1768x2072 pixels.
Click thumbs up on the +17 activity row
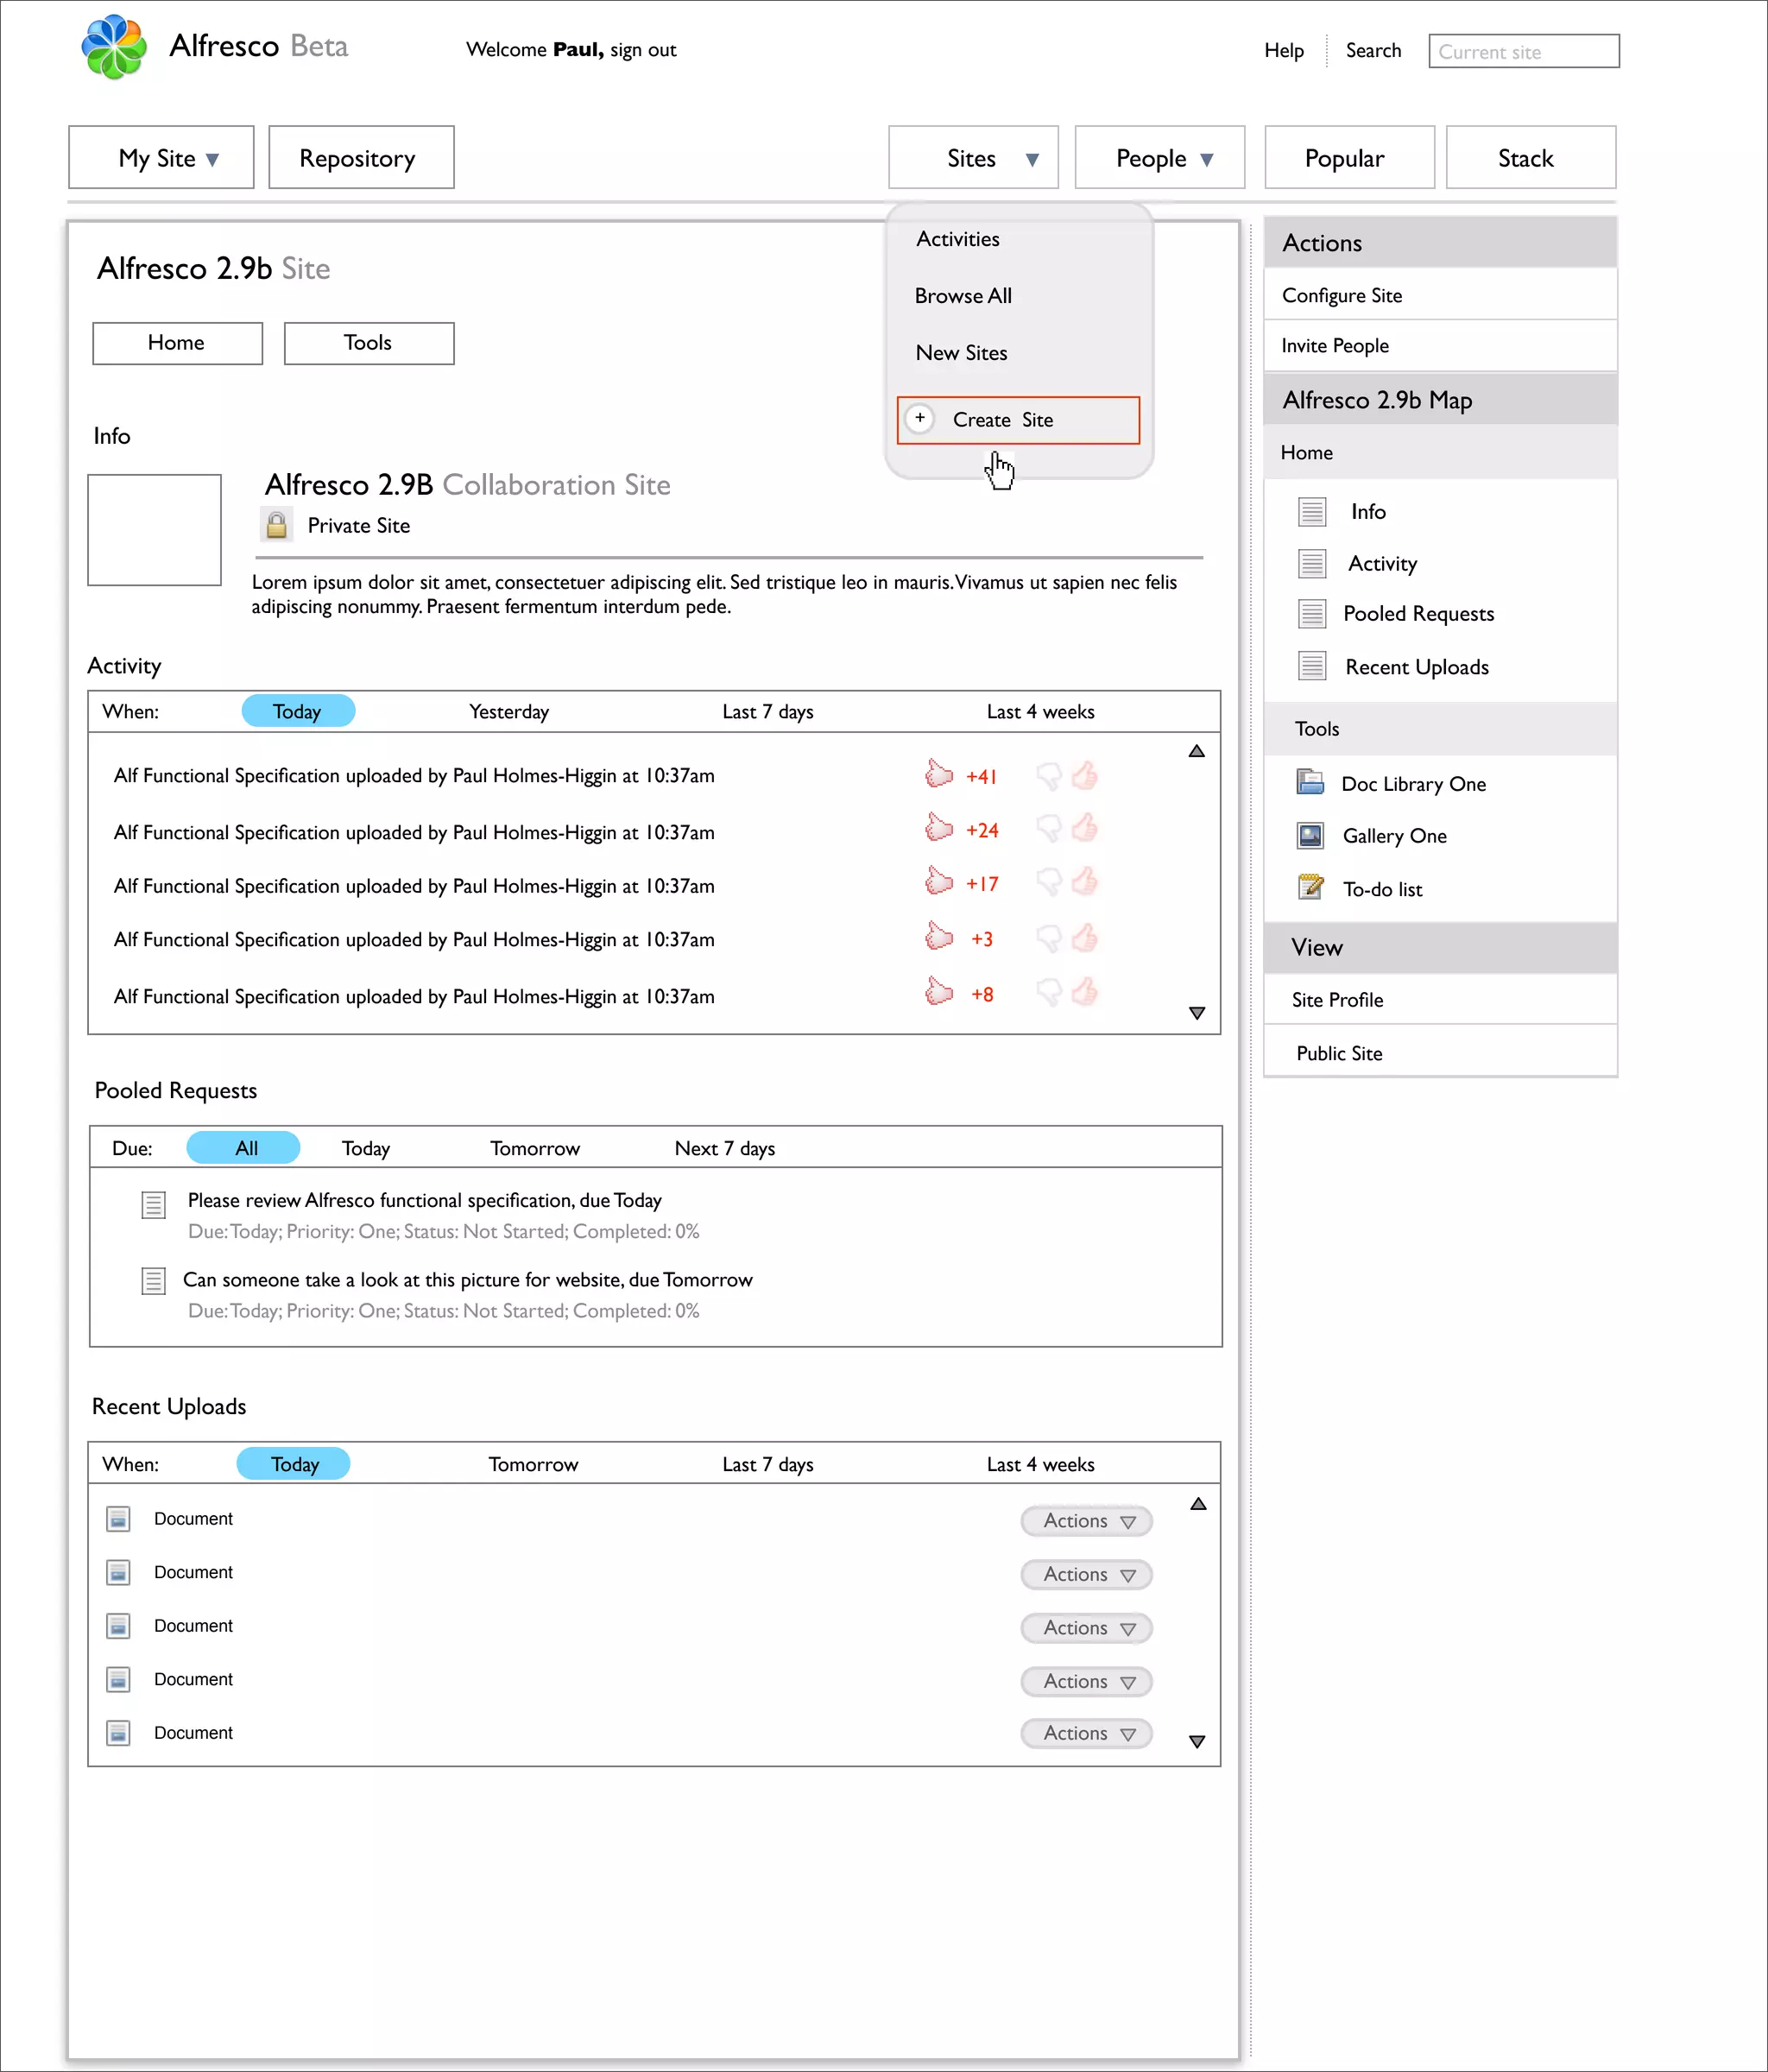pyautogui.click(x=1085, y=881)
